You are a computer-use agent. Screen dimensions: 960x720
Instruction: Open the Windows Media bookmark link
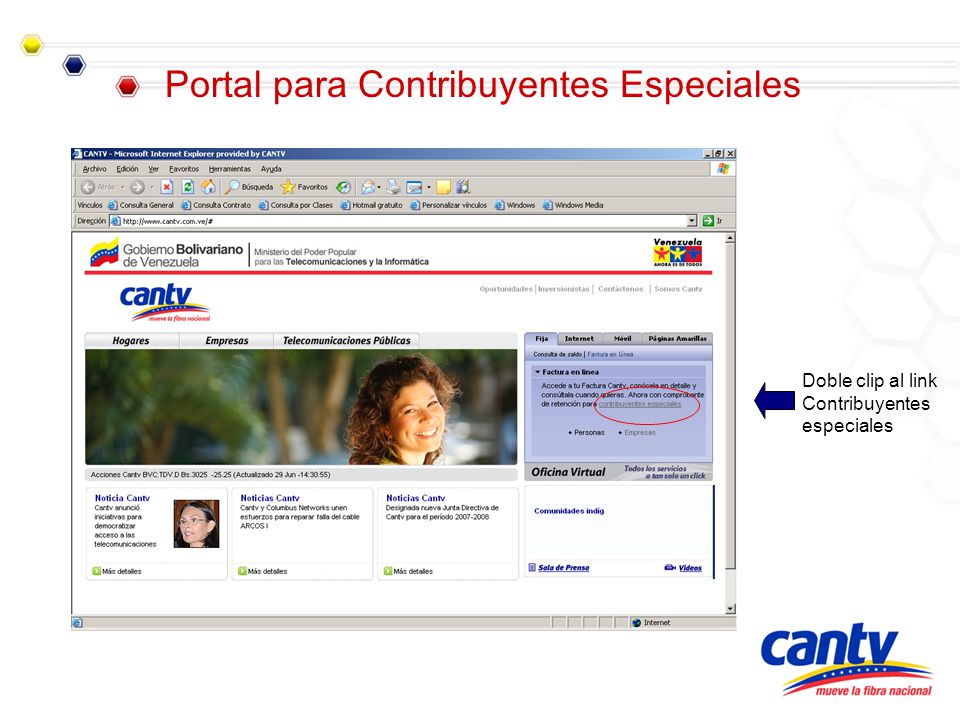(x=573, y=205)
